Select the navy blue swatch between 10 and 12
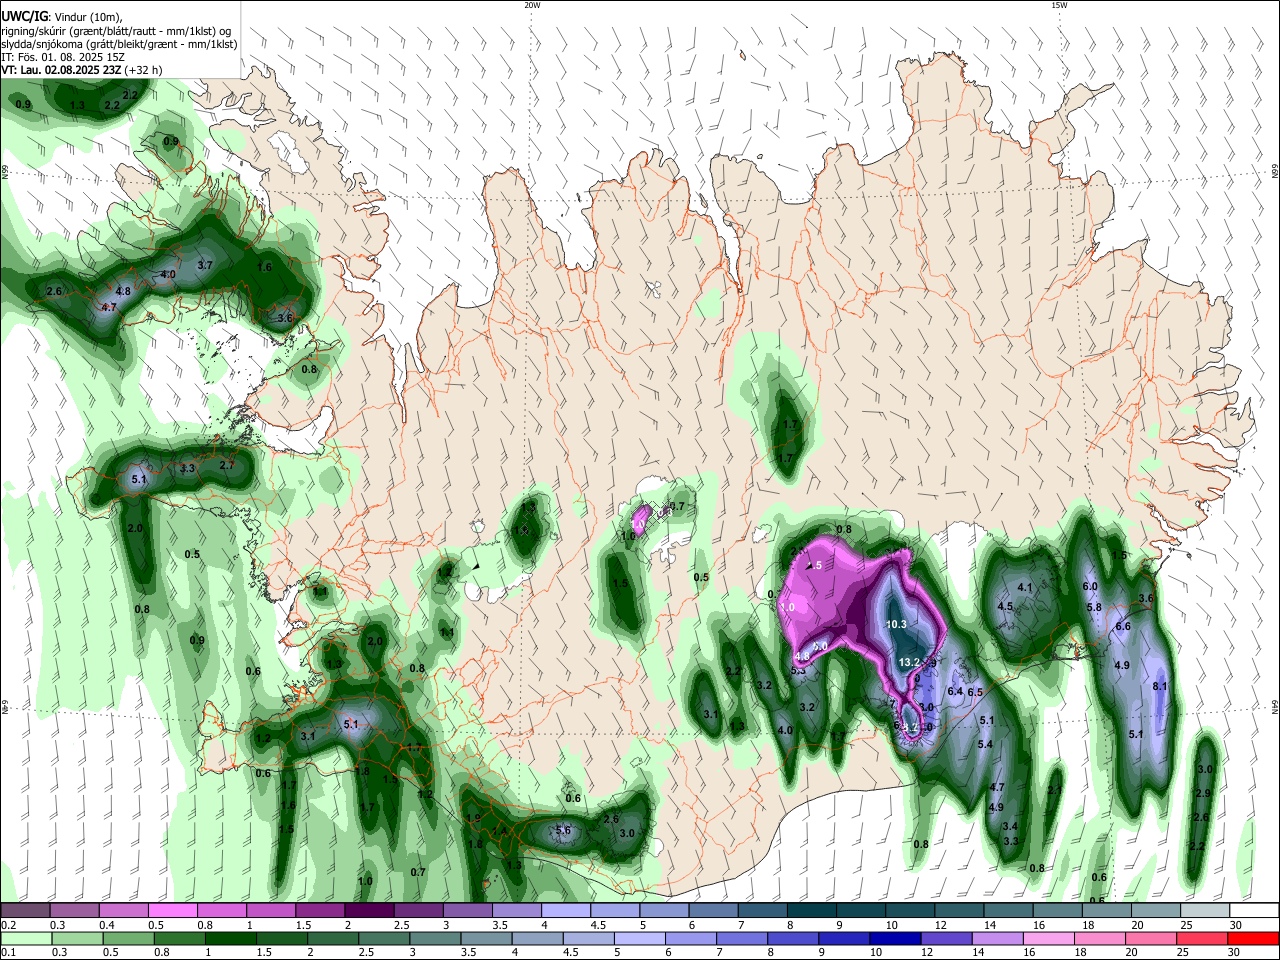Screen dimensions: 1280x960 click(x=894, y=938)
